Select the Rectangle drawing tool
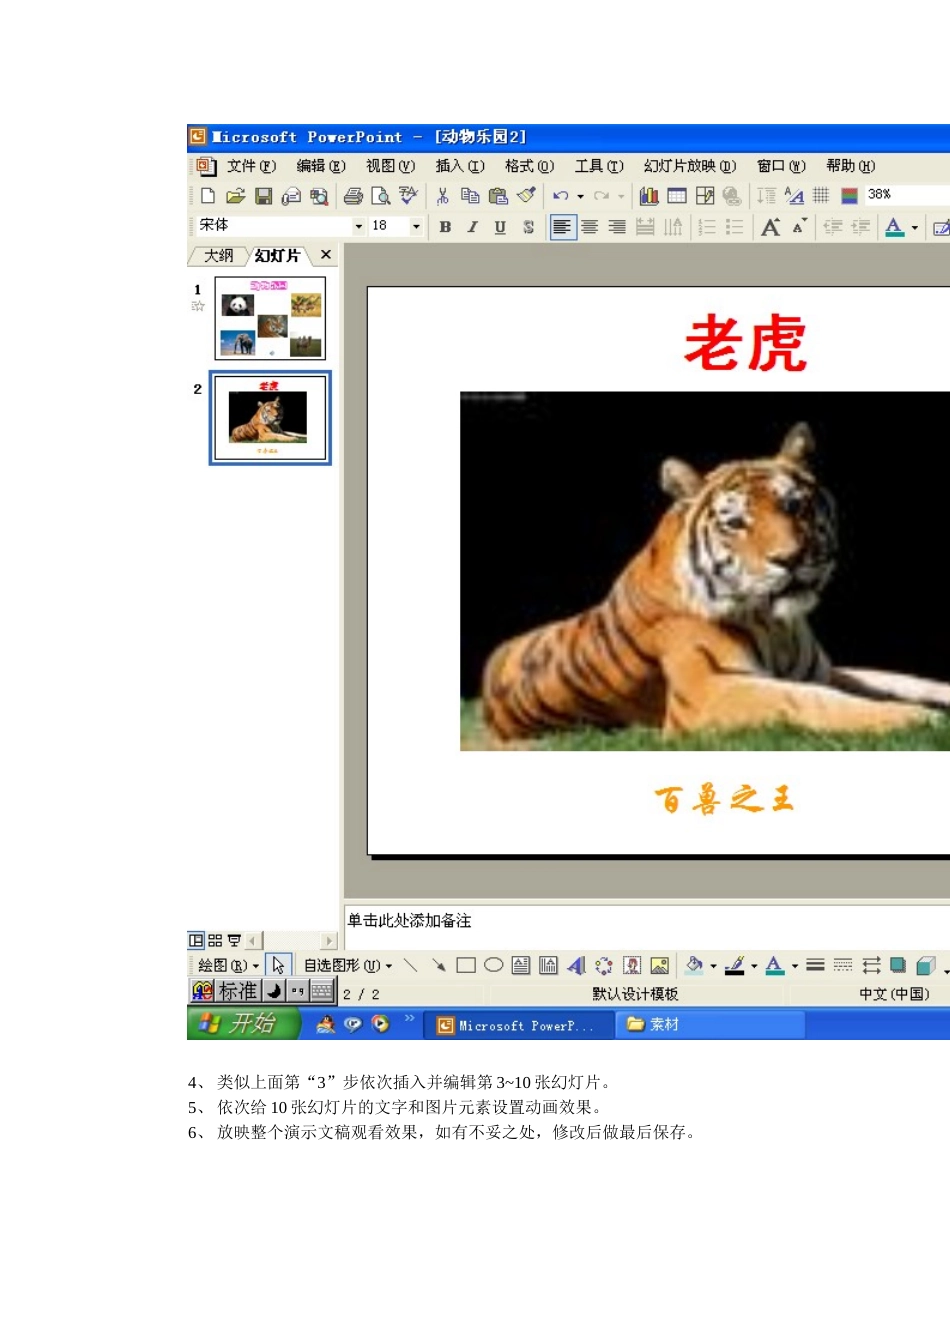The height and width of the screenshot is (1344, 950). click(x=466, y=965)
